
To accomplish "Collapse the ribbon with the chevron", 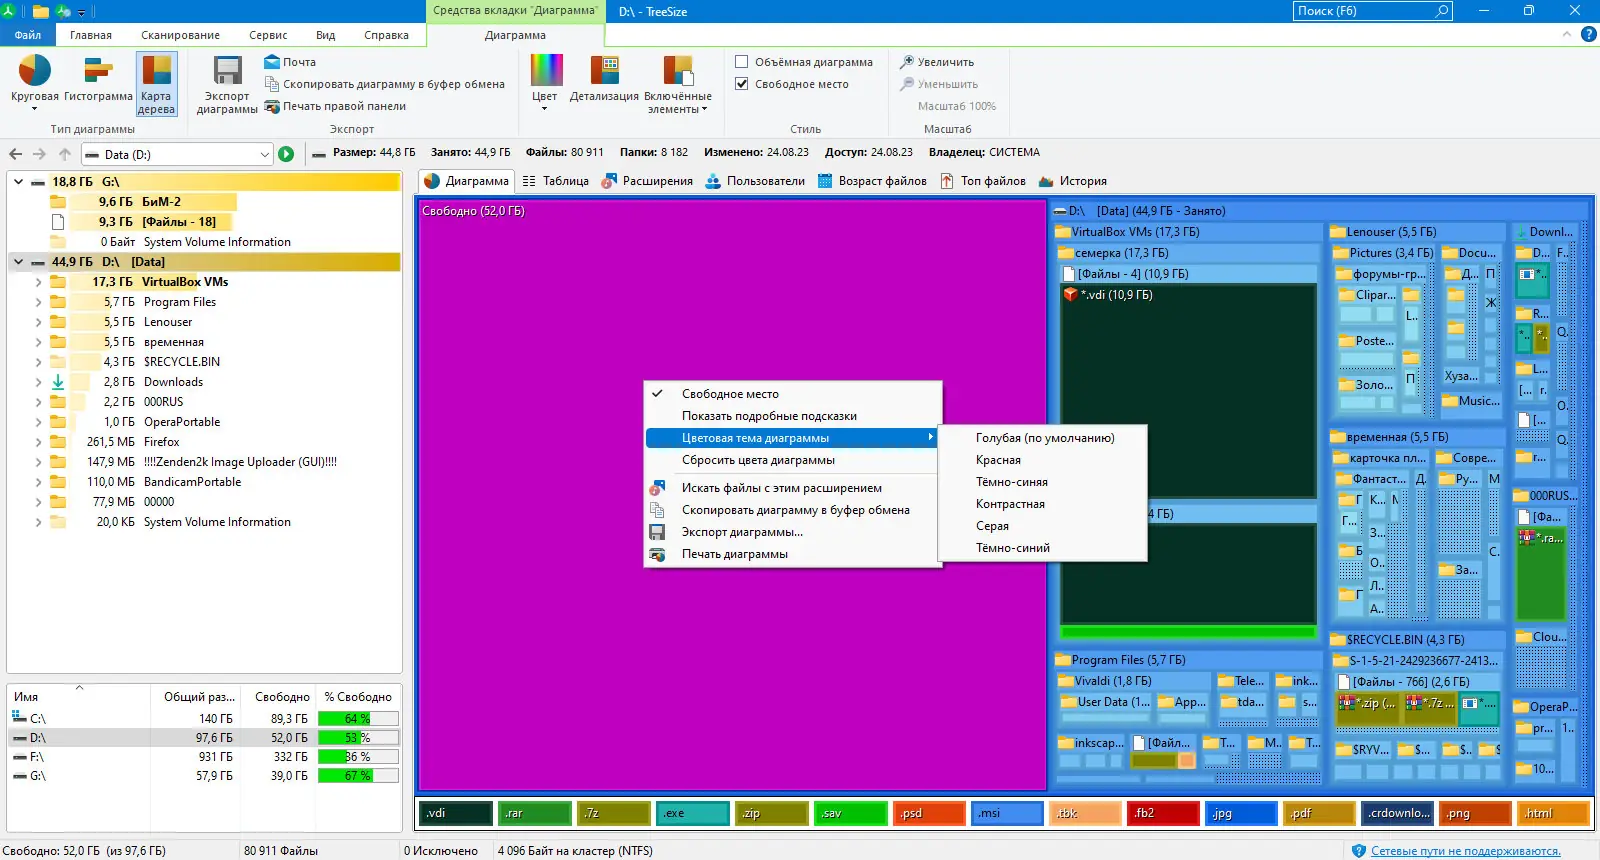I will tap(1567, 34).
